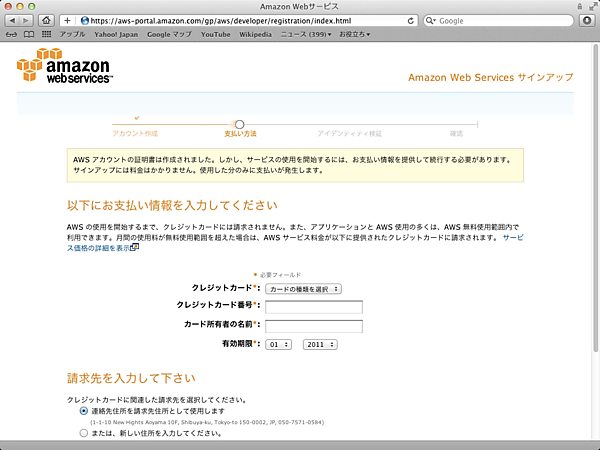The image size is (600, 450).
Task: Click the add bookmark plus button
Action: point(68,20)
